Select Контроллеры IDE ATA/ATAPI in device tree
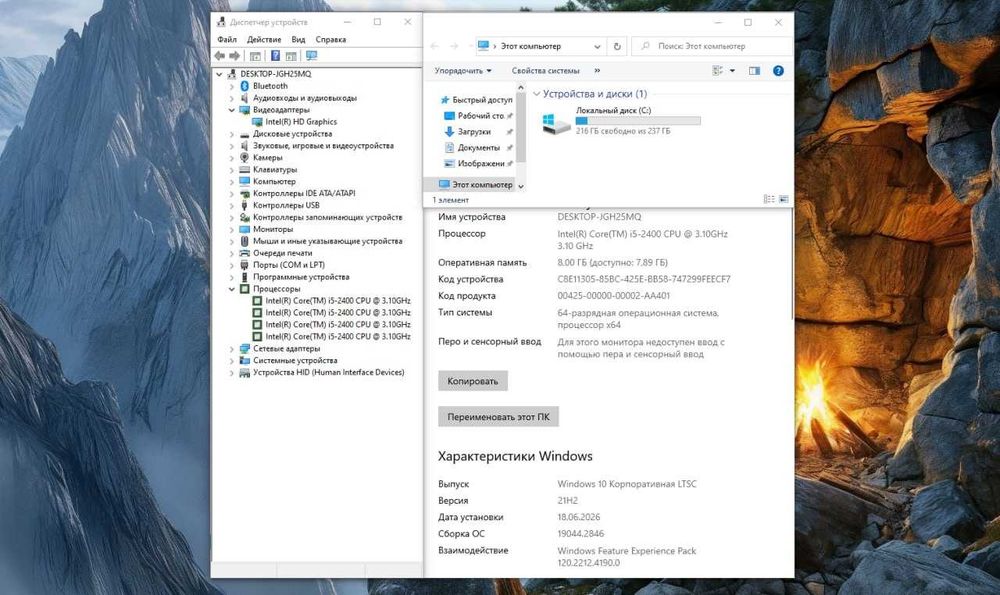Viewport: 1000px width, 595px height. (x=304, y=193)
